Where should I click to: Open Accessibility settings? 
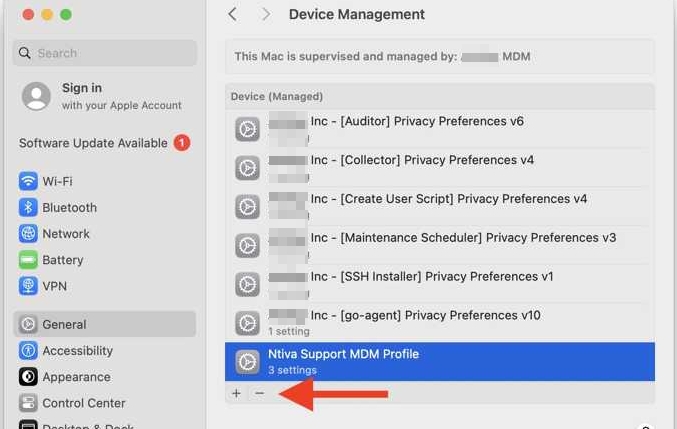[x=104, y=350]
